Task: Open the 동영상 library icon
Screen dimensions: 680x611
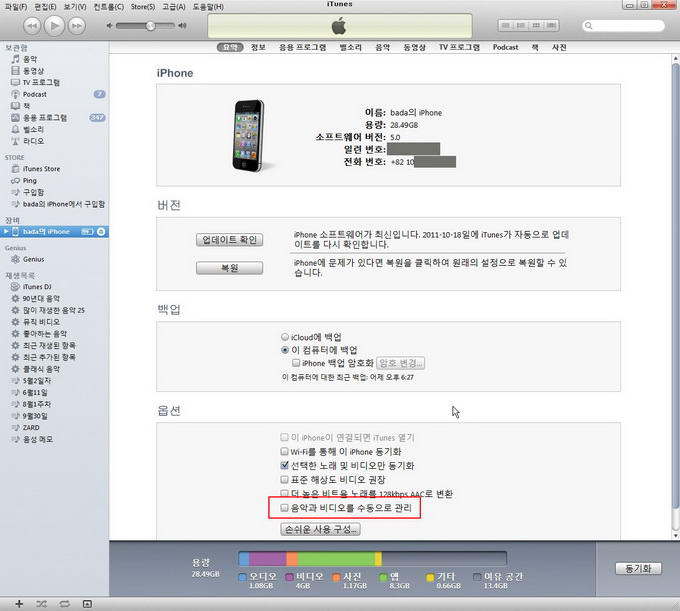Action: click(15, 70)
